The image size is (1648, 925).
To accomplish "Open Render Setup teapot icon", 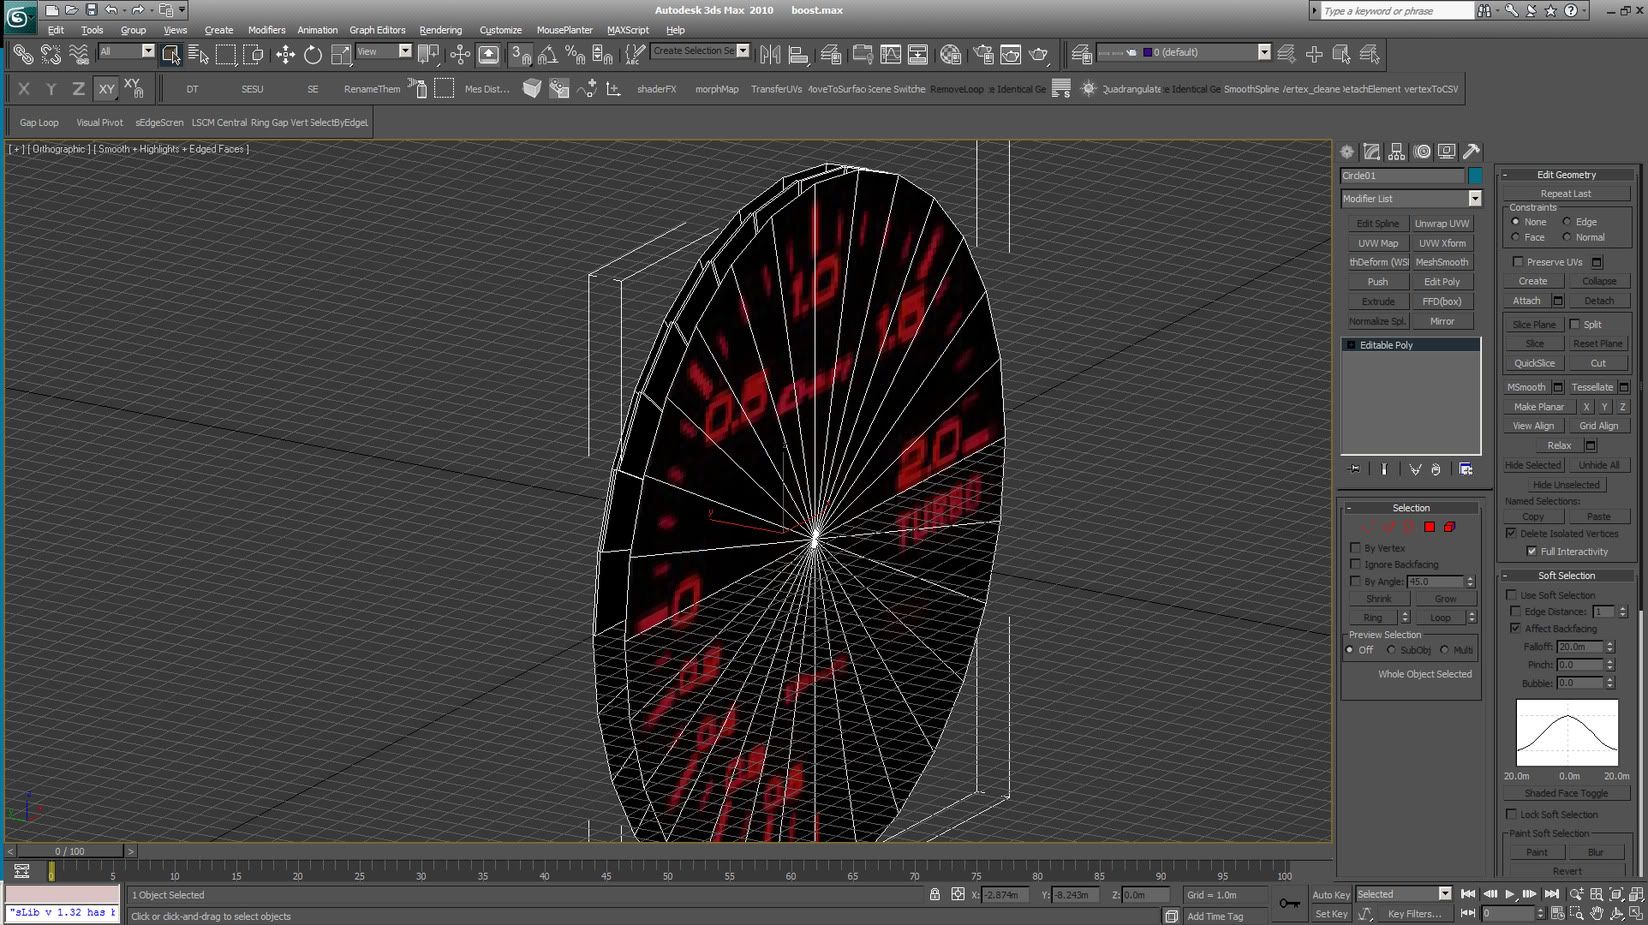I will [x=983, y=54].
